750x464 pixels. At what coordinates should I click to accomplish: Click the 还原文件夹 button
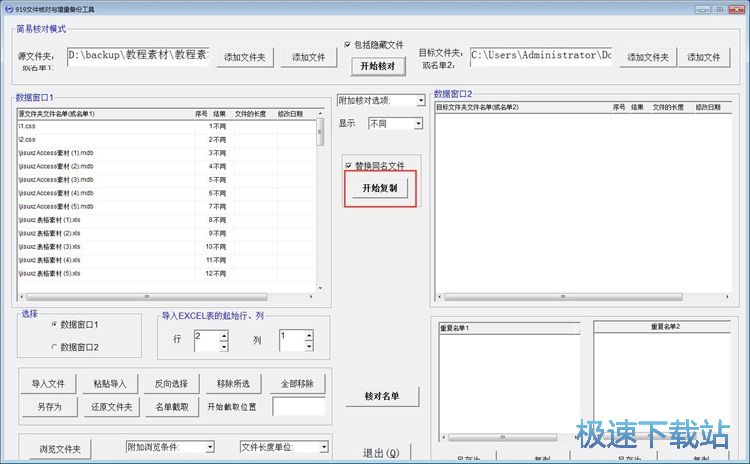[x=111, y=407]
